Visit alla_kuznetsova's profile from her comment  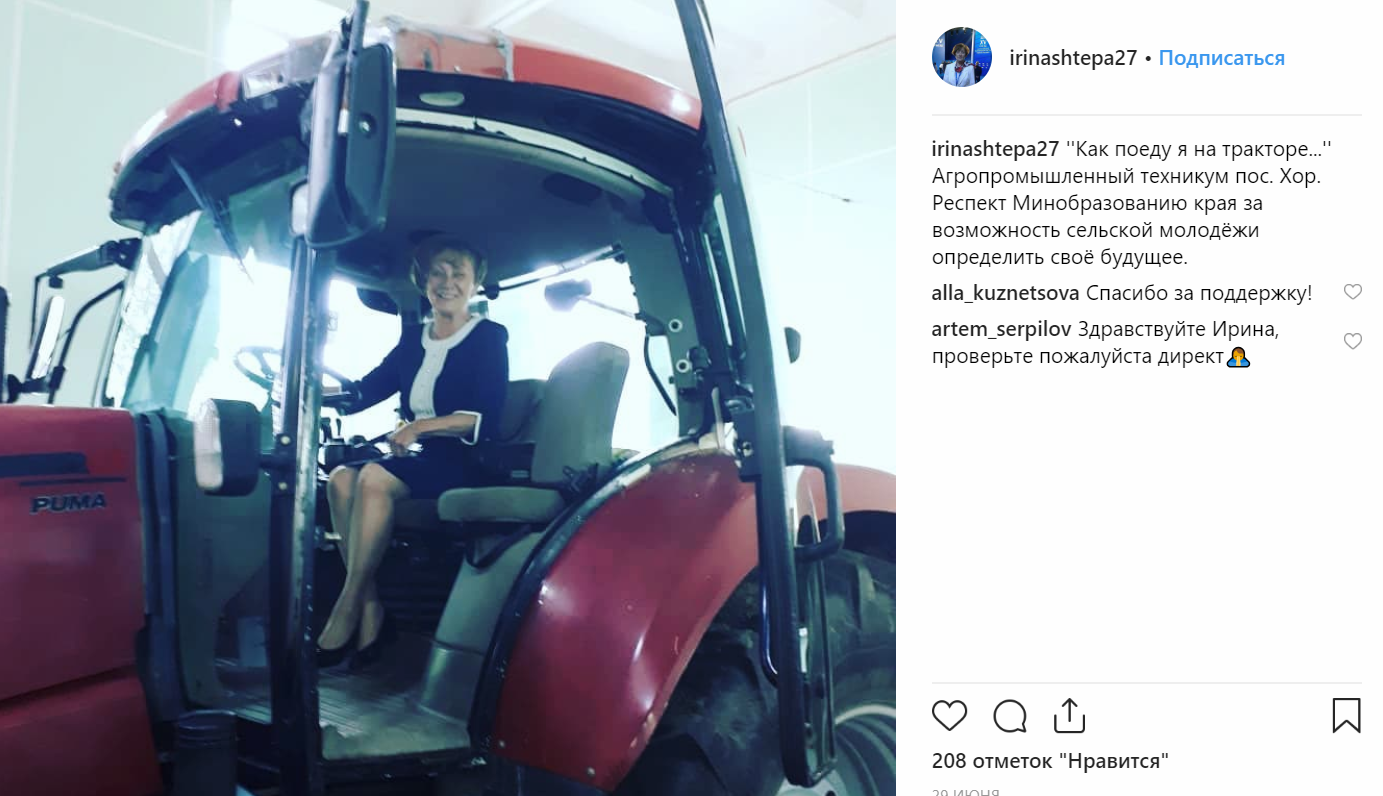click(1005, 294)
